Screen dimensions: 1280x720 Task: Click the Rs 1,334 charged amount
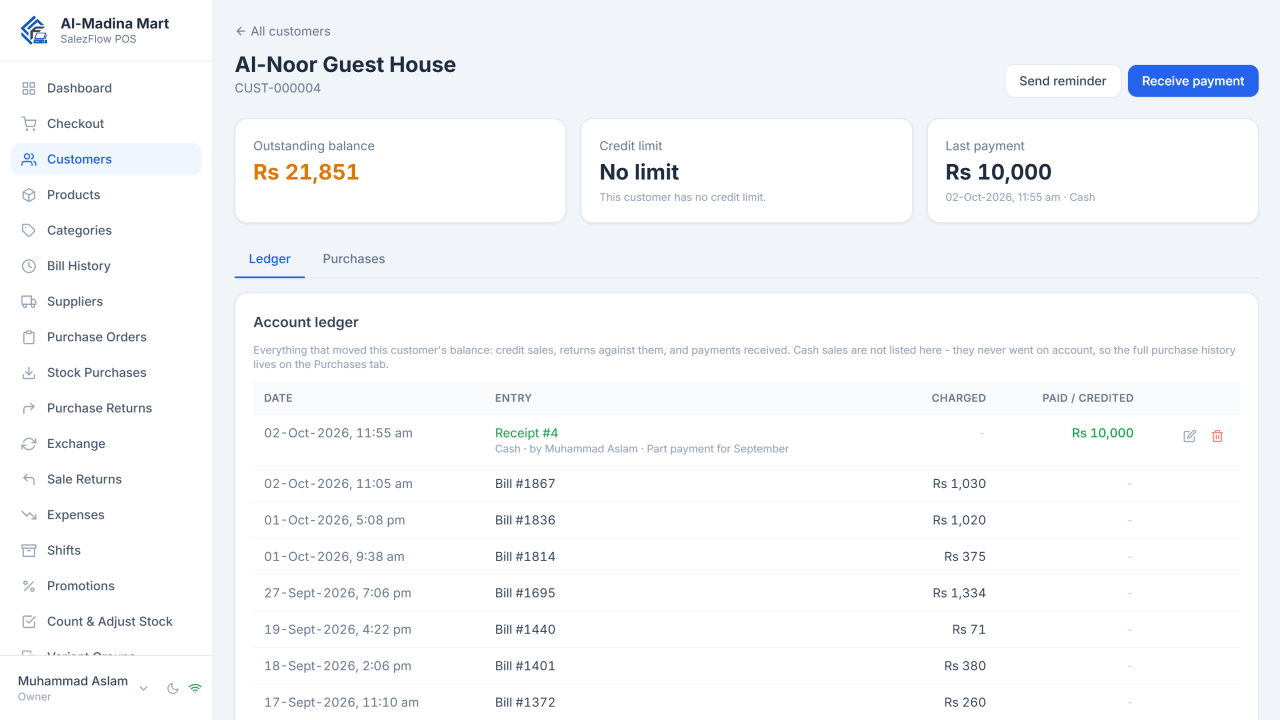pos(959,593)
